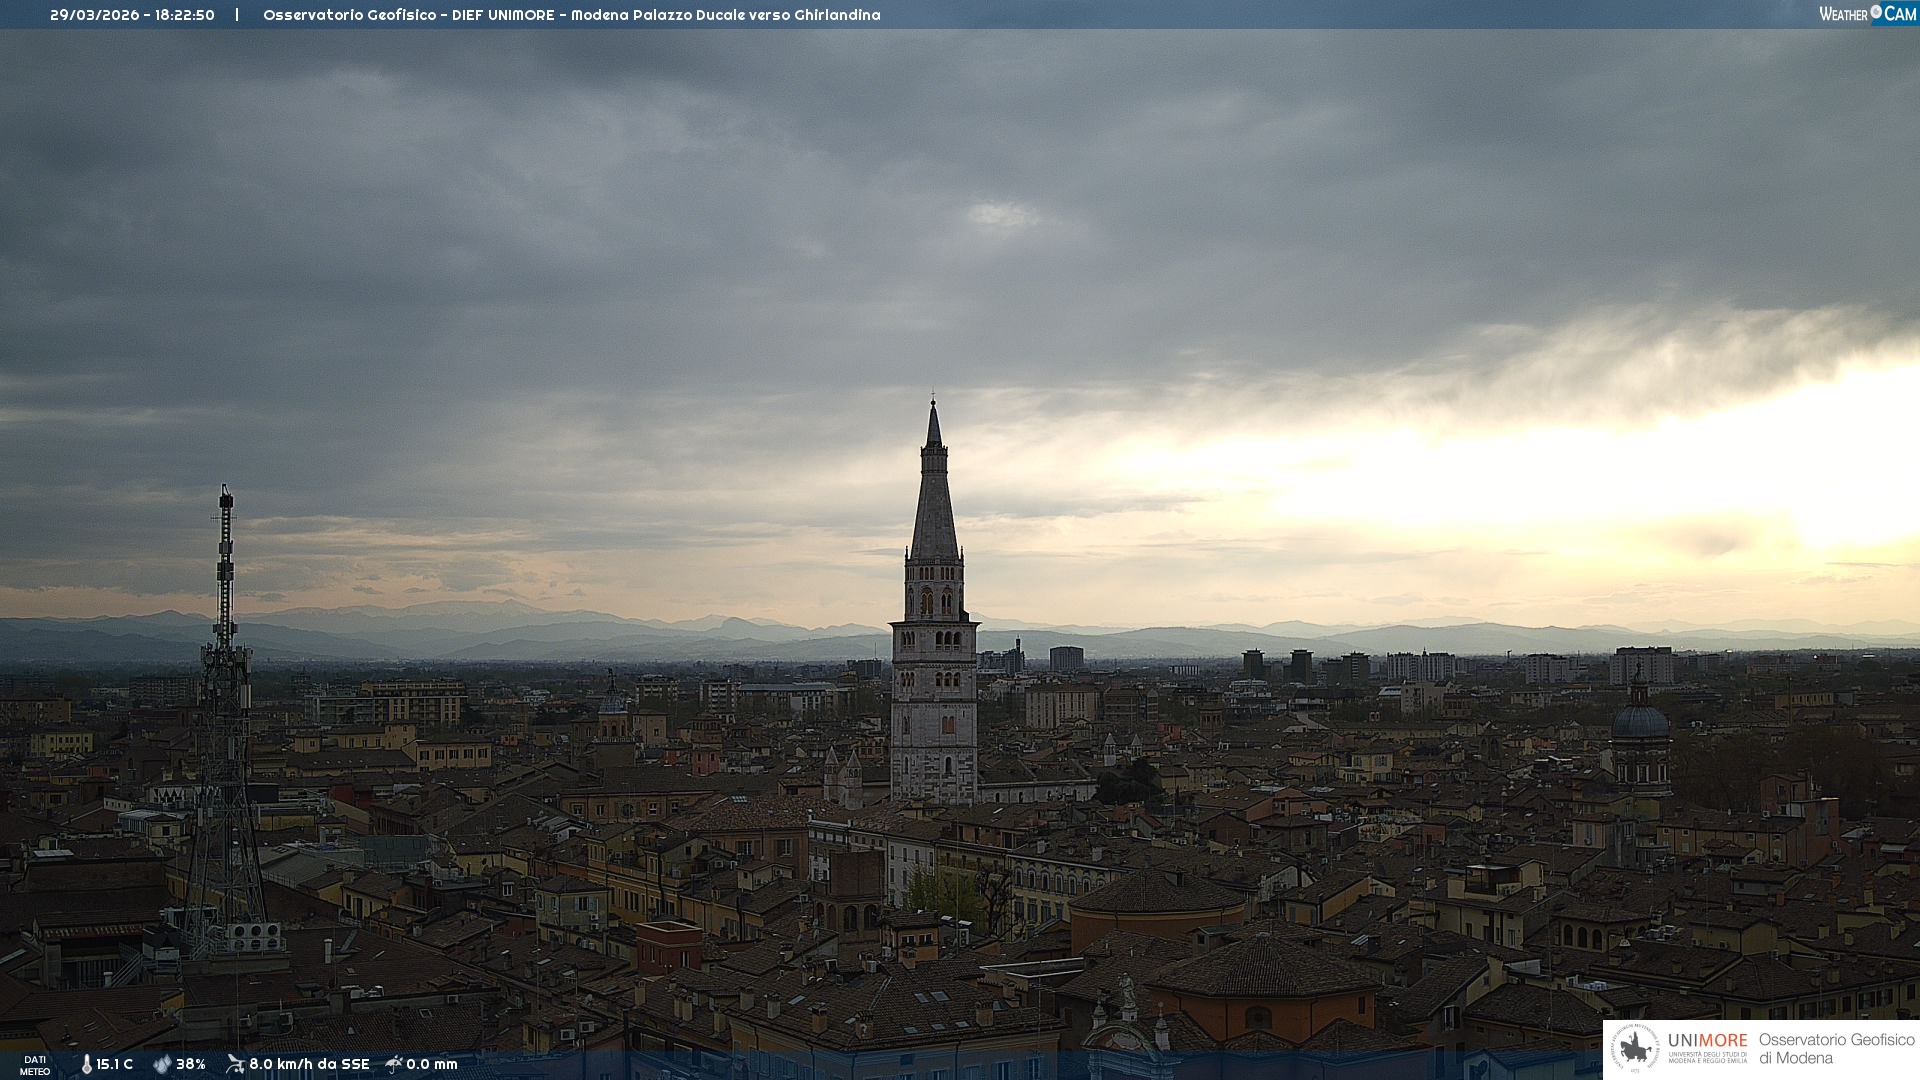
Task: Click the 0.0 mm rainfall reading
Action: [x=432, y=1064]
